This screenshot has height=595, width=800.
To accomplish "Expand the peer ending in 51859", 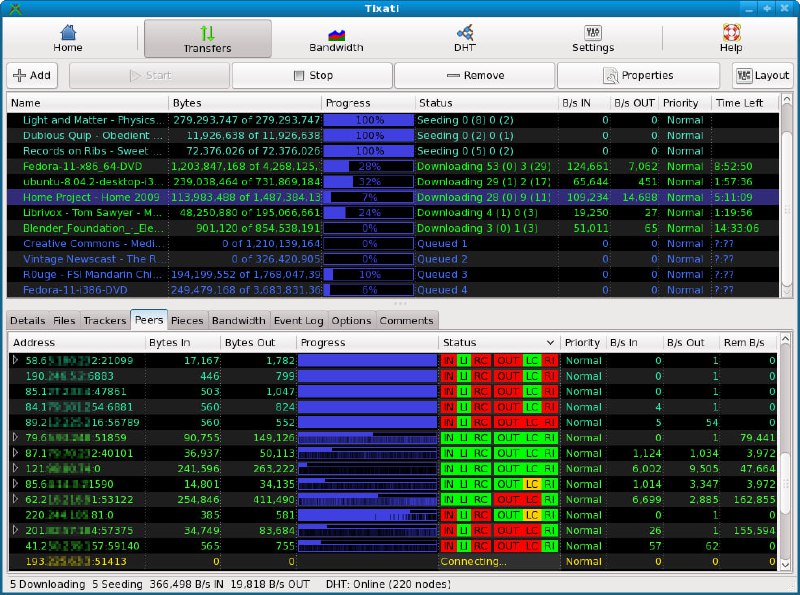I will tap(15, 438).
